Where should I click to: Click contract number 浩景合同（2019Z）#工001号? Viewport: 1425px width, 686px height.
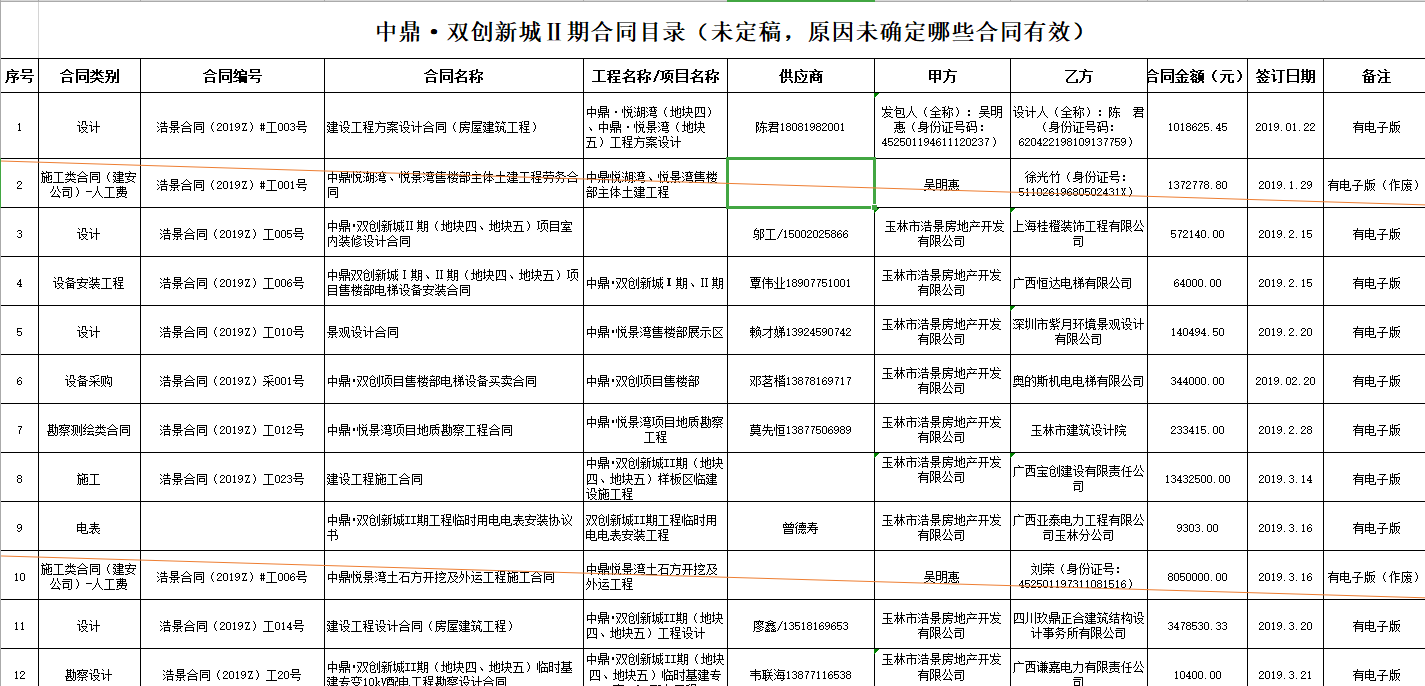click(232, 185)
